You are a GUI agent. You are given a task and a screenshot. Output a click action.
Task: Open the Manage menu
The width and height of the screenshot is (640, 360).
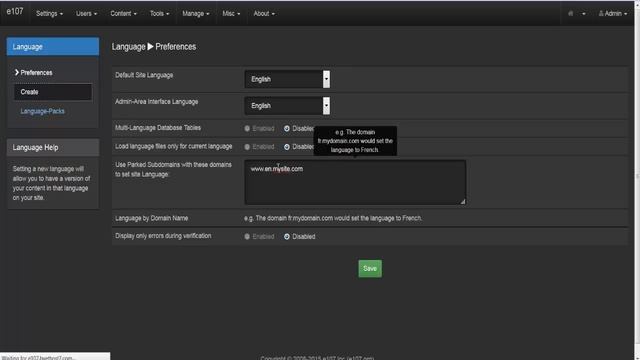196,13
